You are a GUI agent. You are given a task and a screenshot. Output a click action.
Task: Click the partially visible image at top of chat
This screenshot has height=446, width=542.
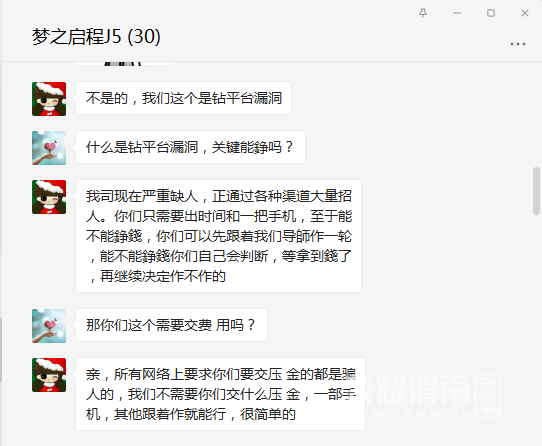123,64
